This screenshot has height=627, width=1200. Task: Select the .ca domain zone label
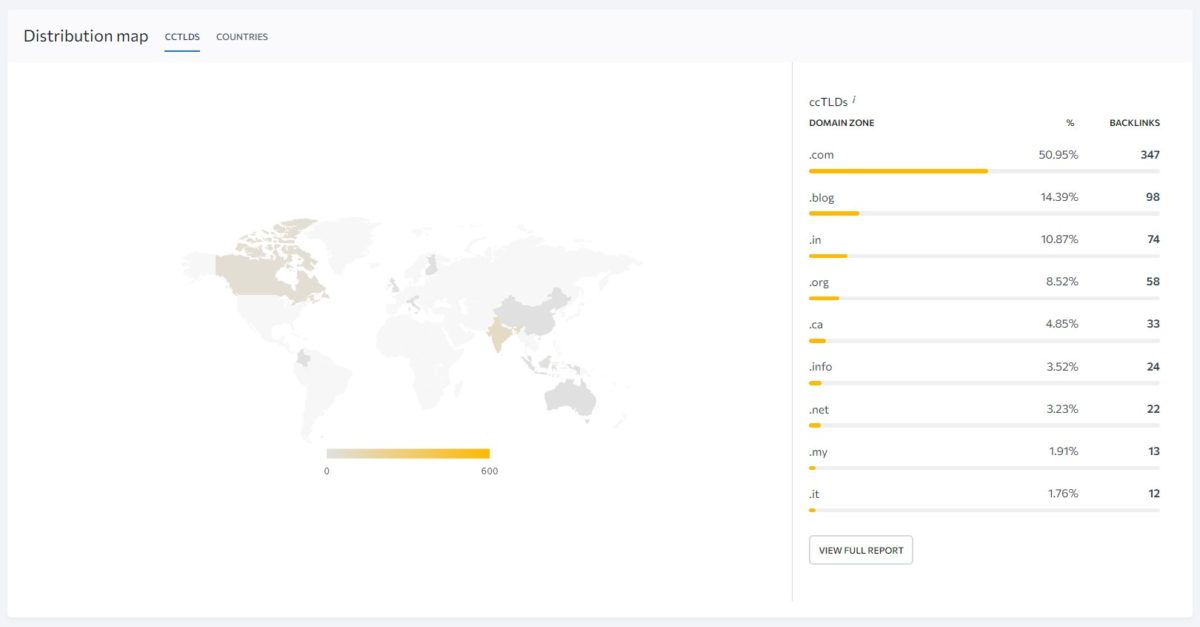pos(816,325)
